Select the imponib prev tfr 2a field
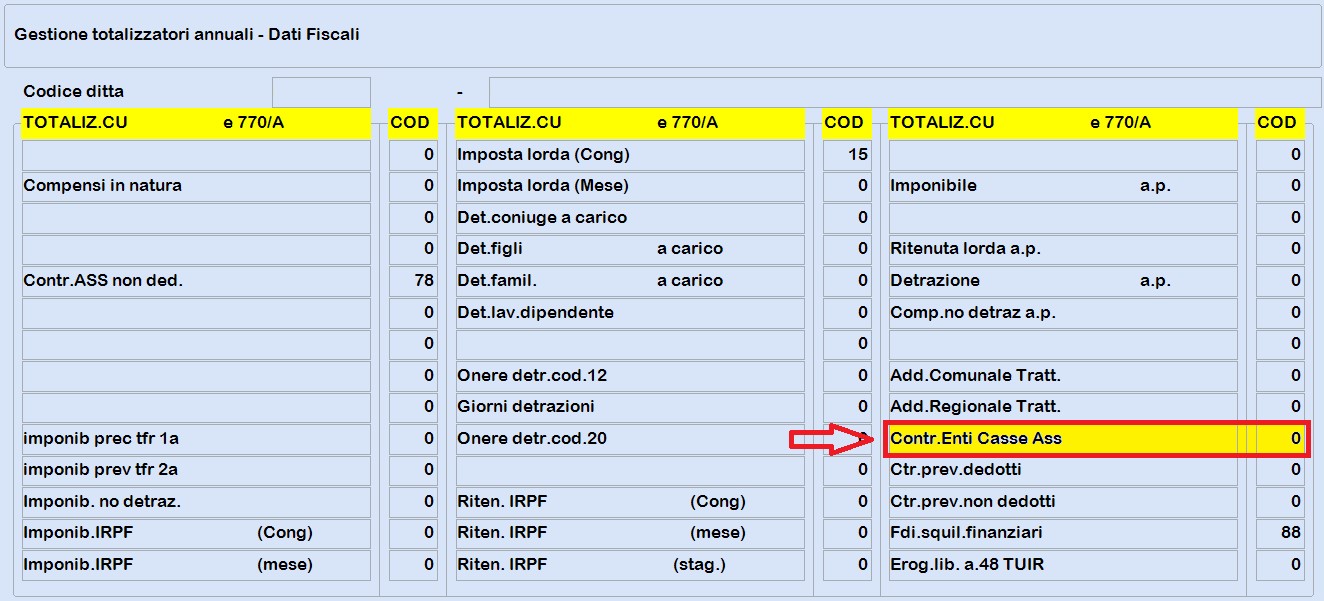 [196, 470]
